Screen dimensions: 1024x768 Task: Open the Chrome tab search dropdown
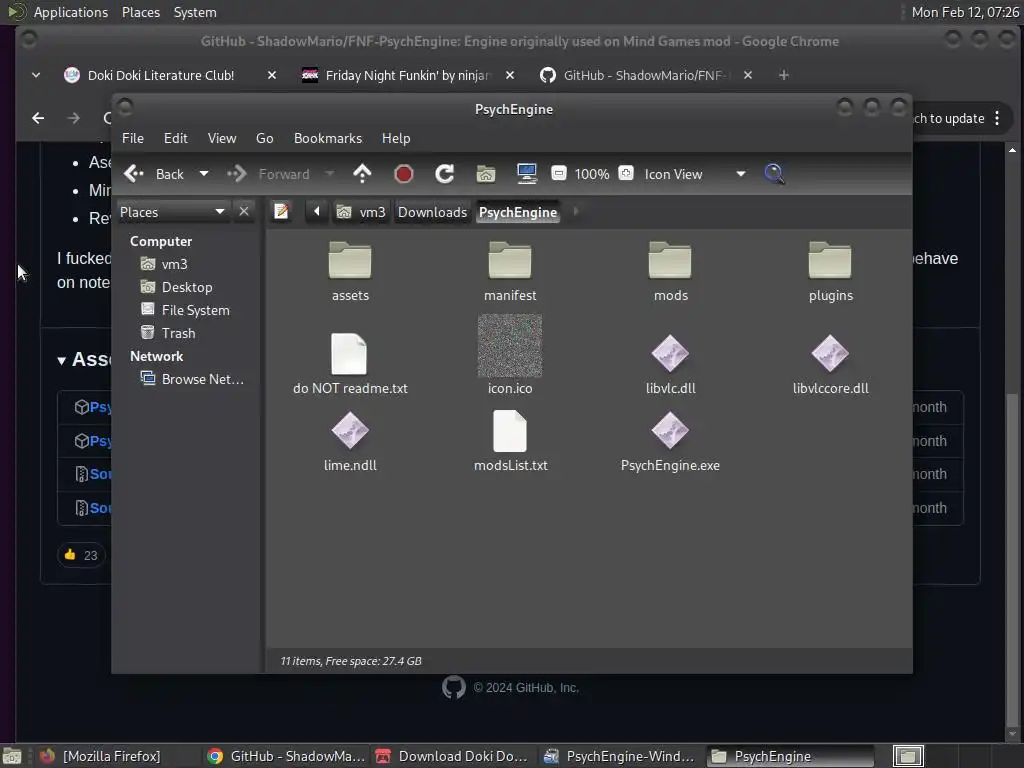point(36,75)
